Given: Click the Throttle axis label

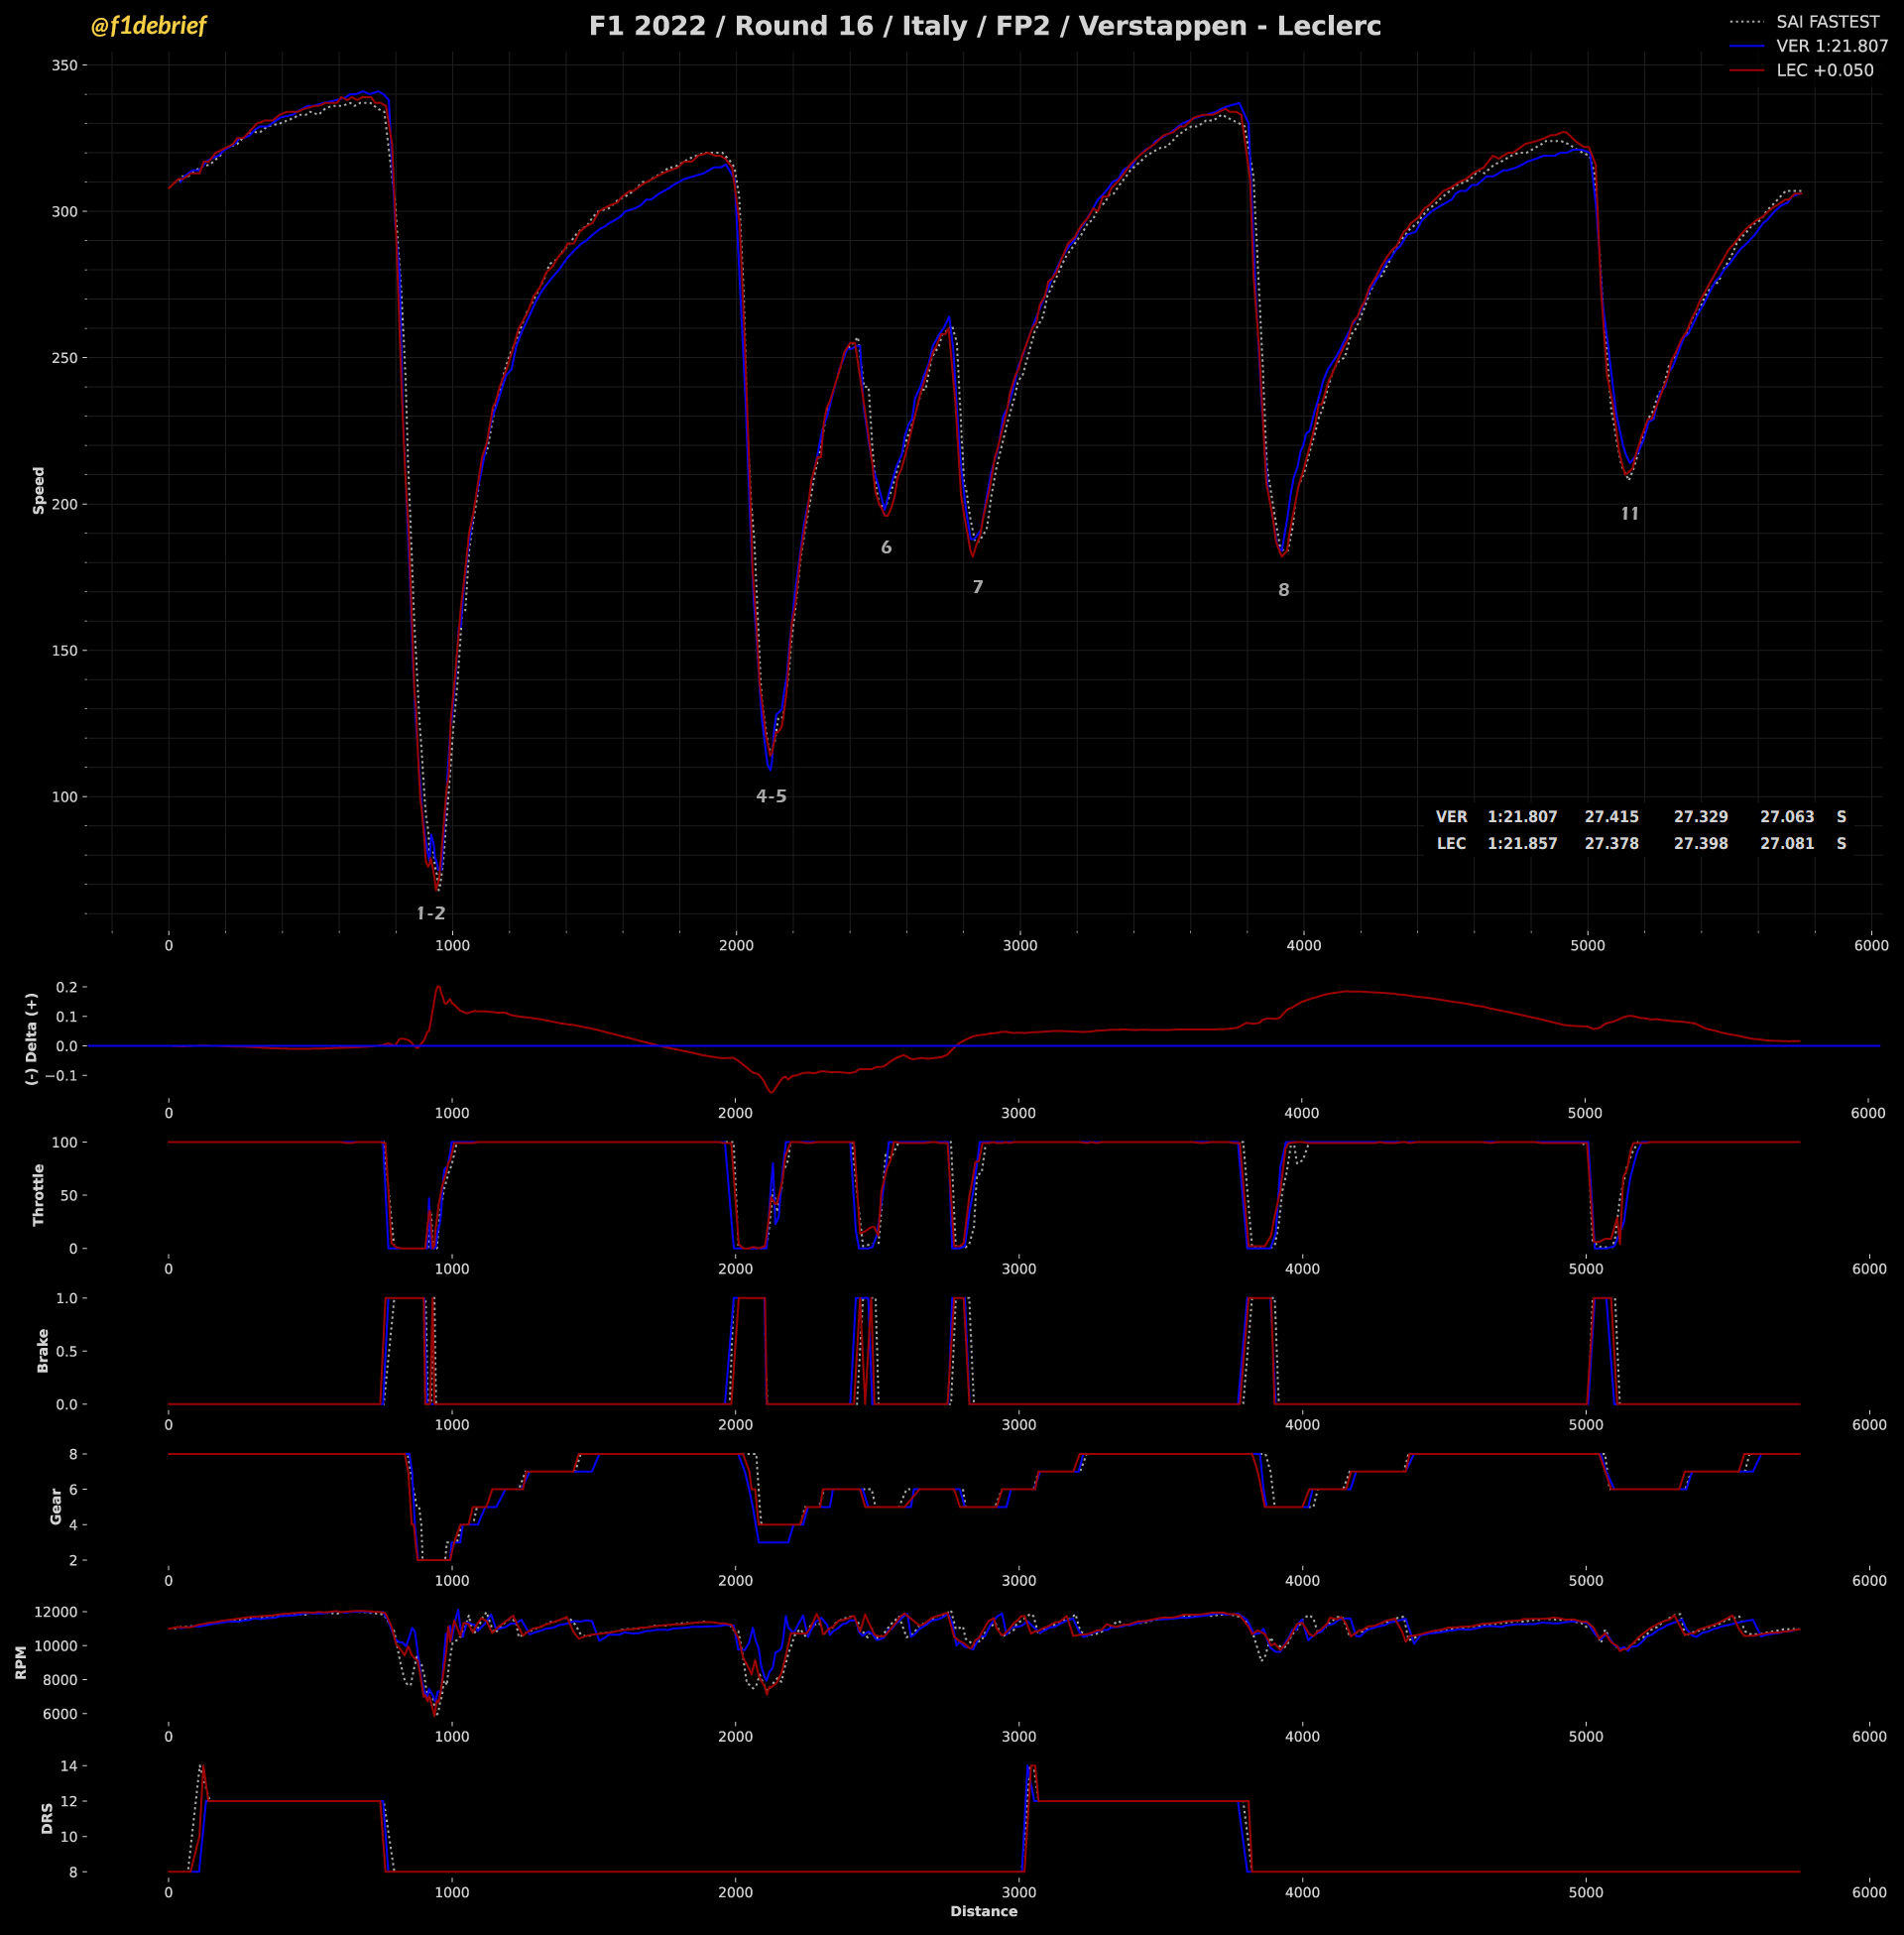Looking at the screenshot, I should (39, 1194).
